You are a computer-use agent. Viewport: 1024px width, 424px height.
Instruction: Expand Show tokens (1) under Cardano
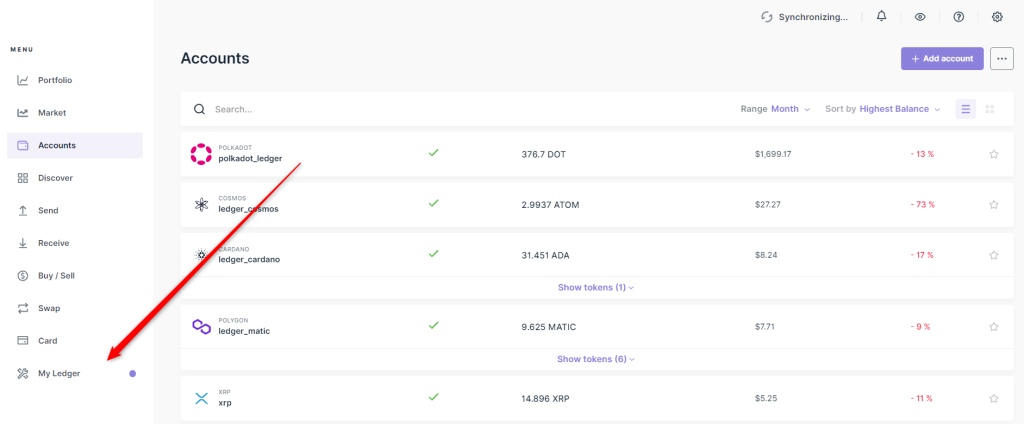595,287
